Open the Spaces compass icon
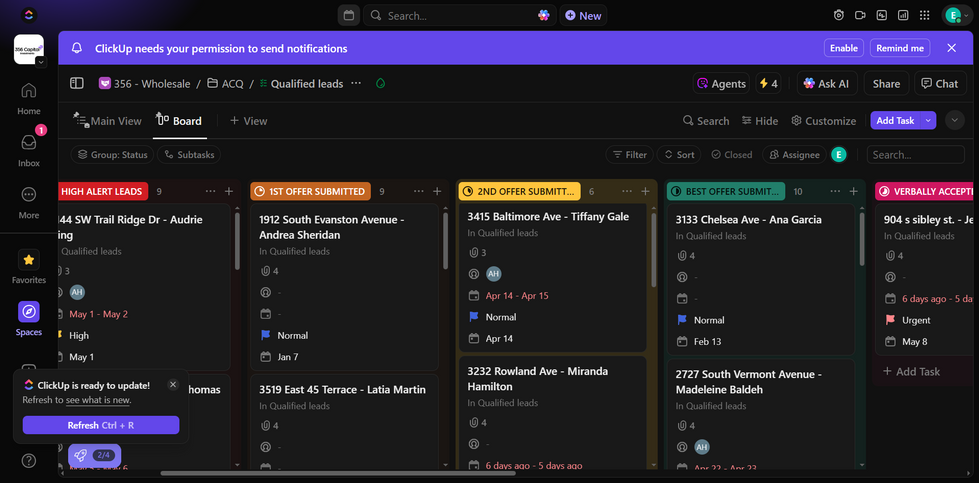 (29, 312)
